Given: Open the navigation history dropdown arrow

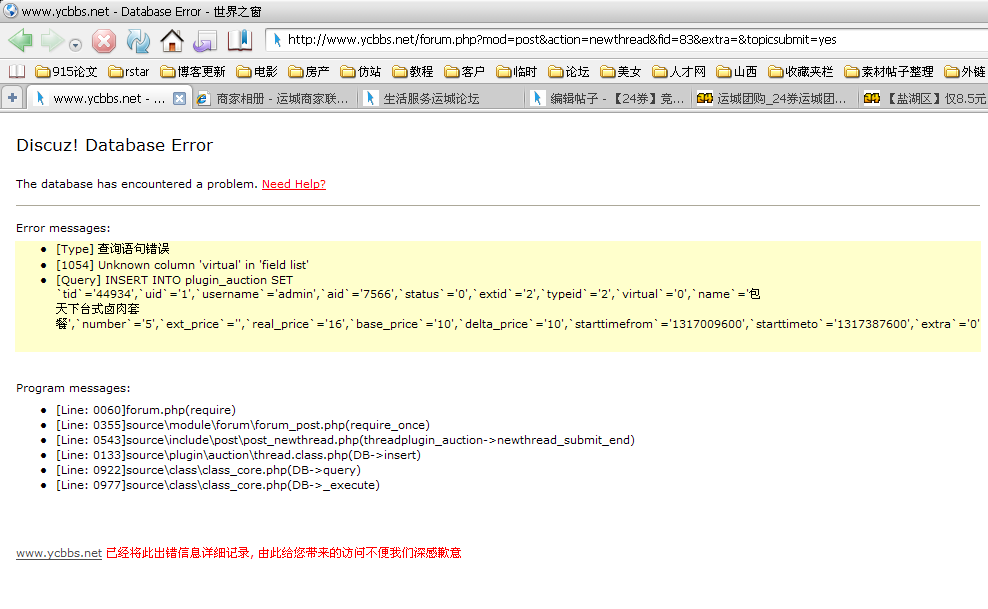Looking at the screenshot, I should 76,45.
